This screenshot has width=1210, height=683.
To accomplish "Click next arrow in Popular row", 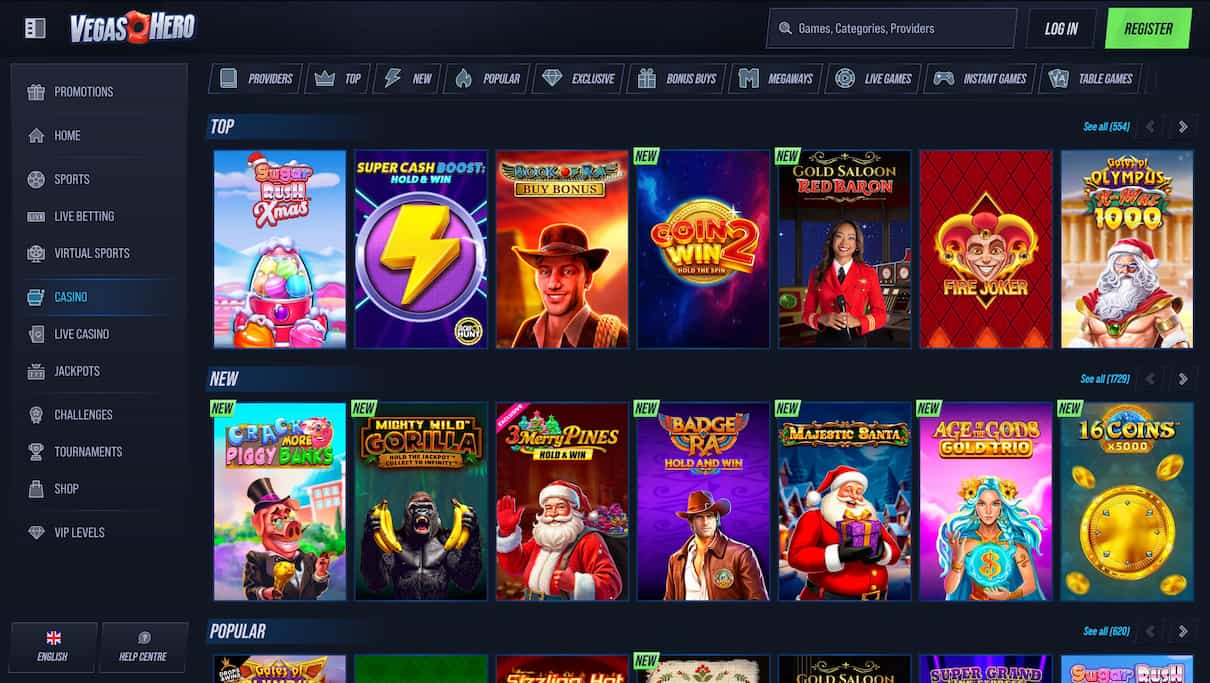I will pyautogui.click(x=1183, y=631).
